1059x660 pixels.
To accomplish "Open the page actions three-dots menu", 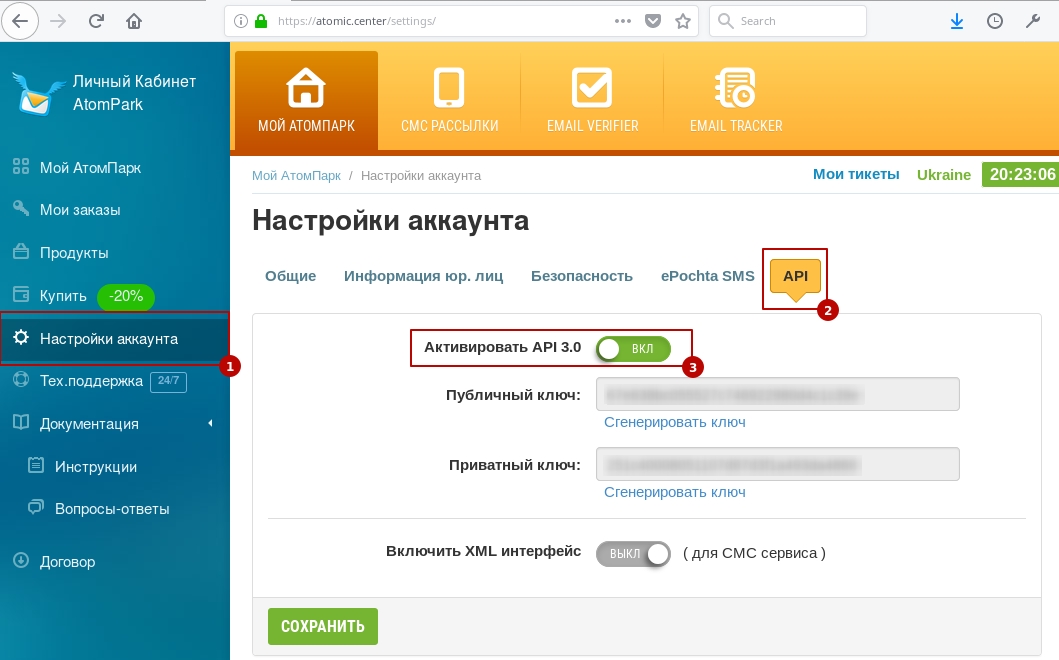I will click(x=623, y=21).
